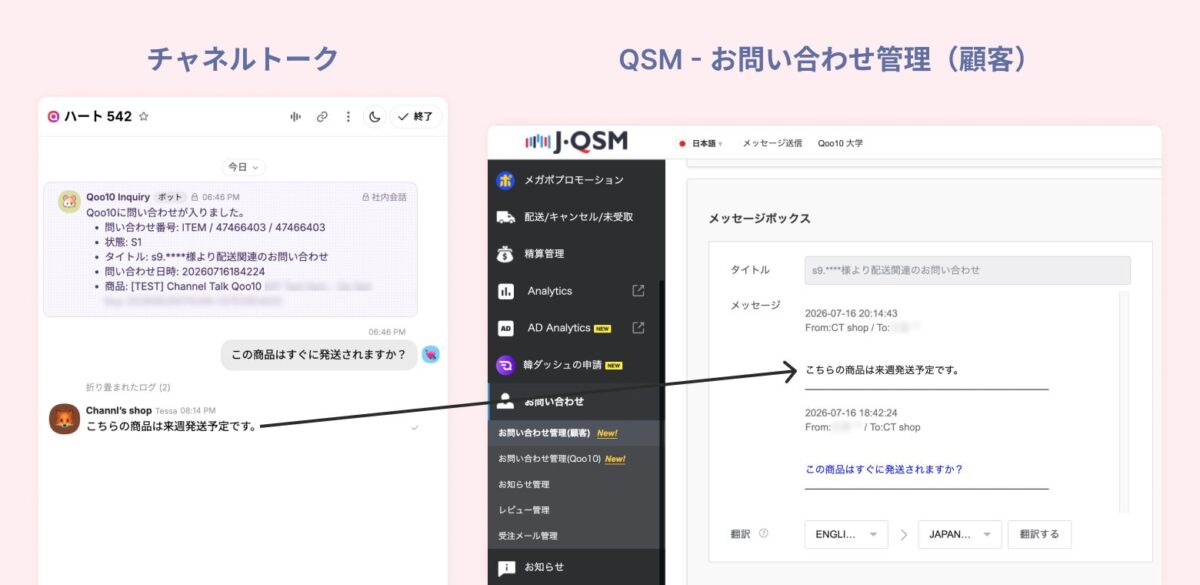1200x585 pixels.
Task: Open Qoo10 大学 in QSM top bar
Action: pyautogui.click(x=840, y=144)
